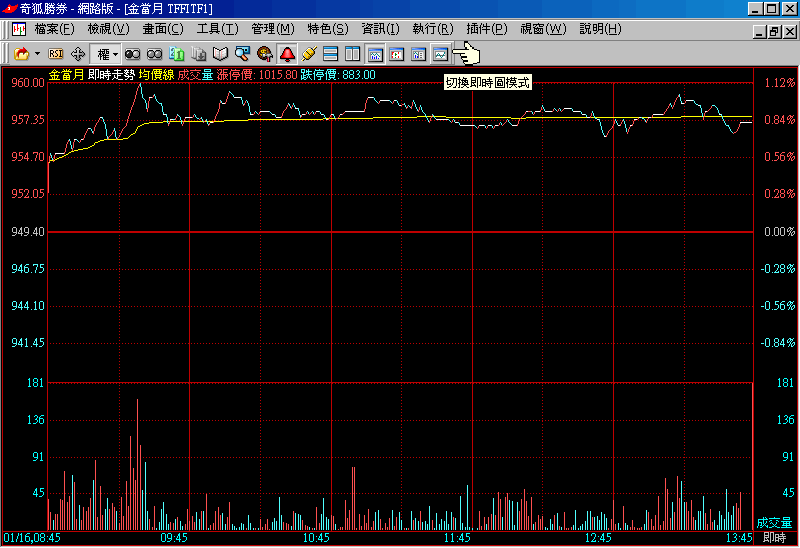
Task: Click the 漲停價: 1015.80 text
Action: pos(257,74)
